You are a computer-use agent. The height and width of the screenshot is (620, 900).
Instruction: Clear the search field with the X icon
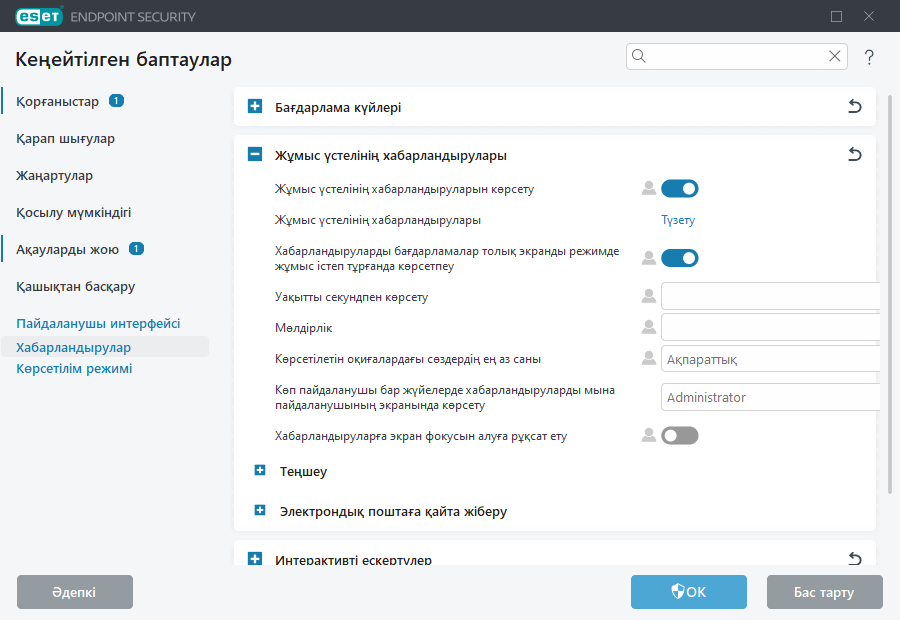[x=834, y=56]
